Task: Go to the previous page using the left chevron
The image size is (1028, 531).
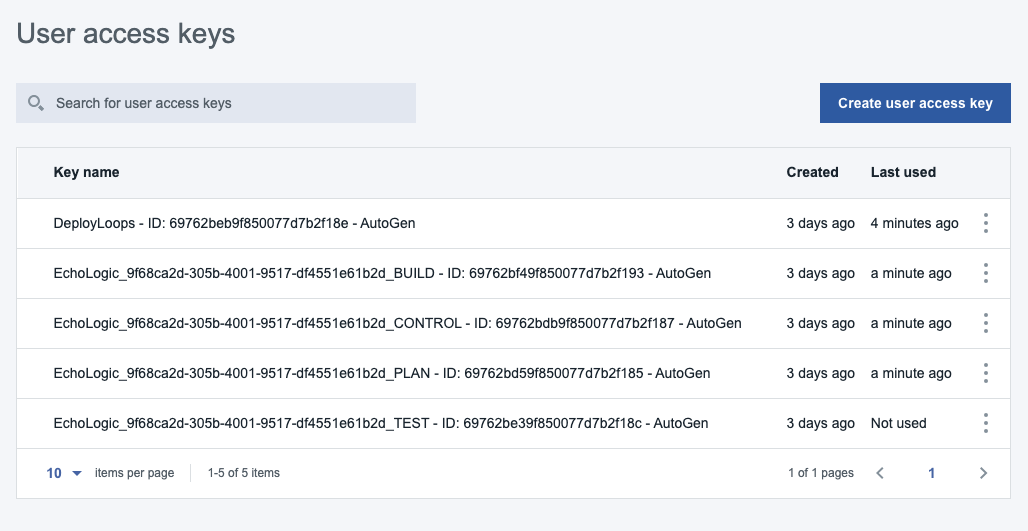Action: pyautogui.click(x=880, y=473)
